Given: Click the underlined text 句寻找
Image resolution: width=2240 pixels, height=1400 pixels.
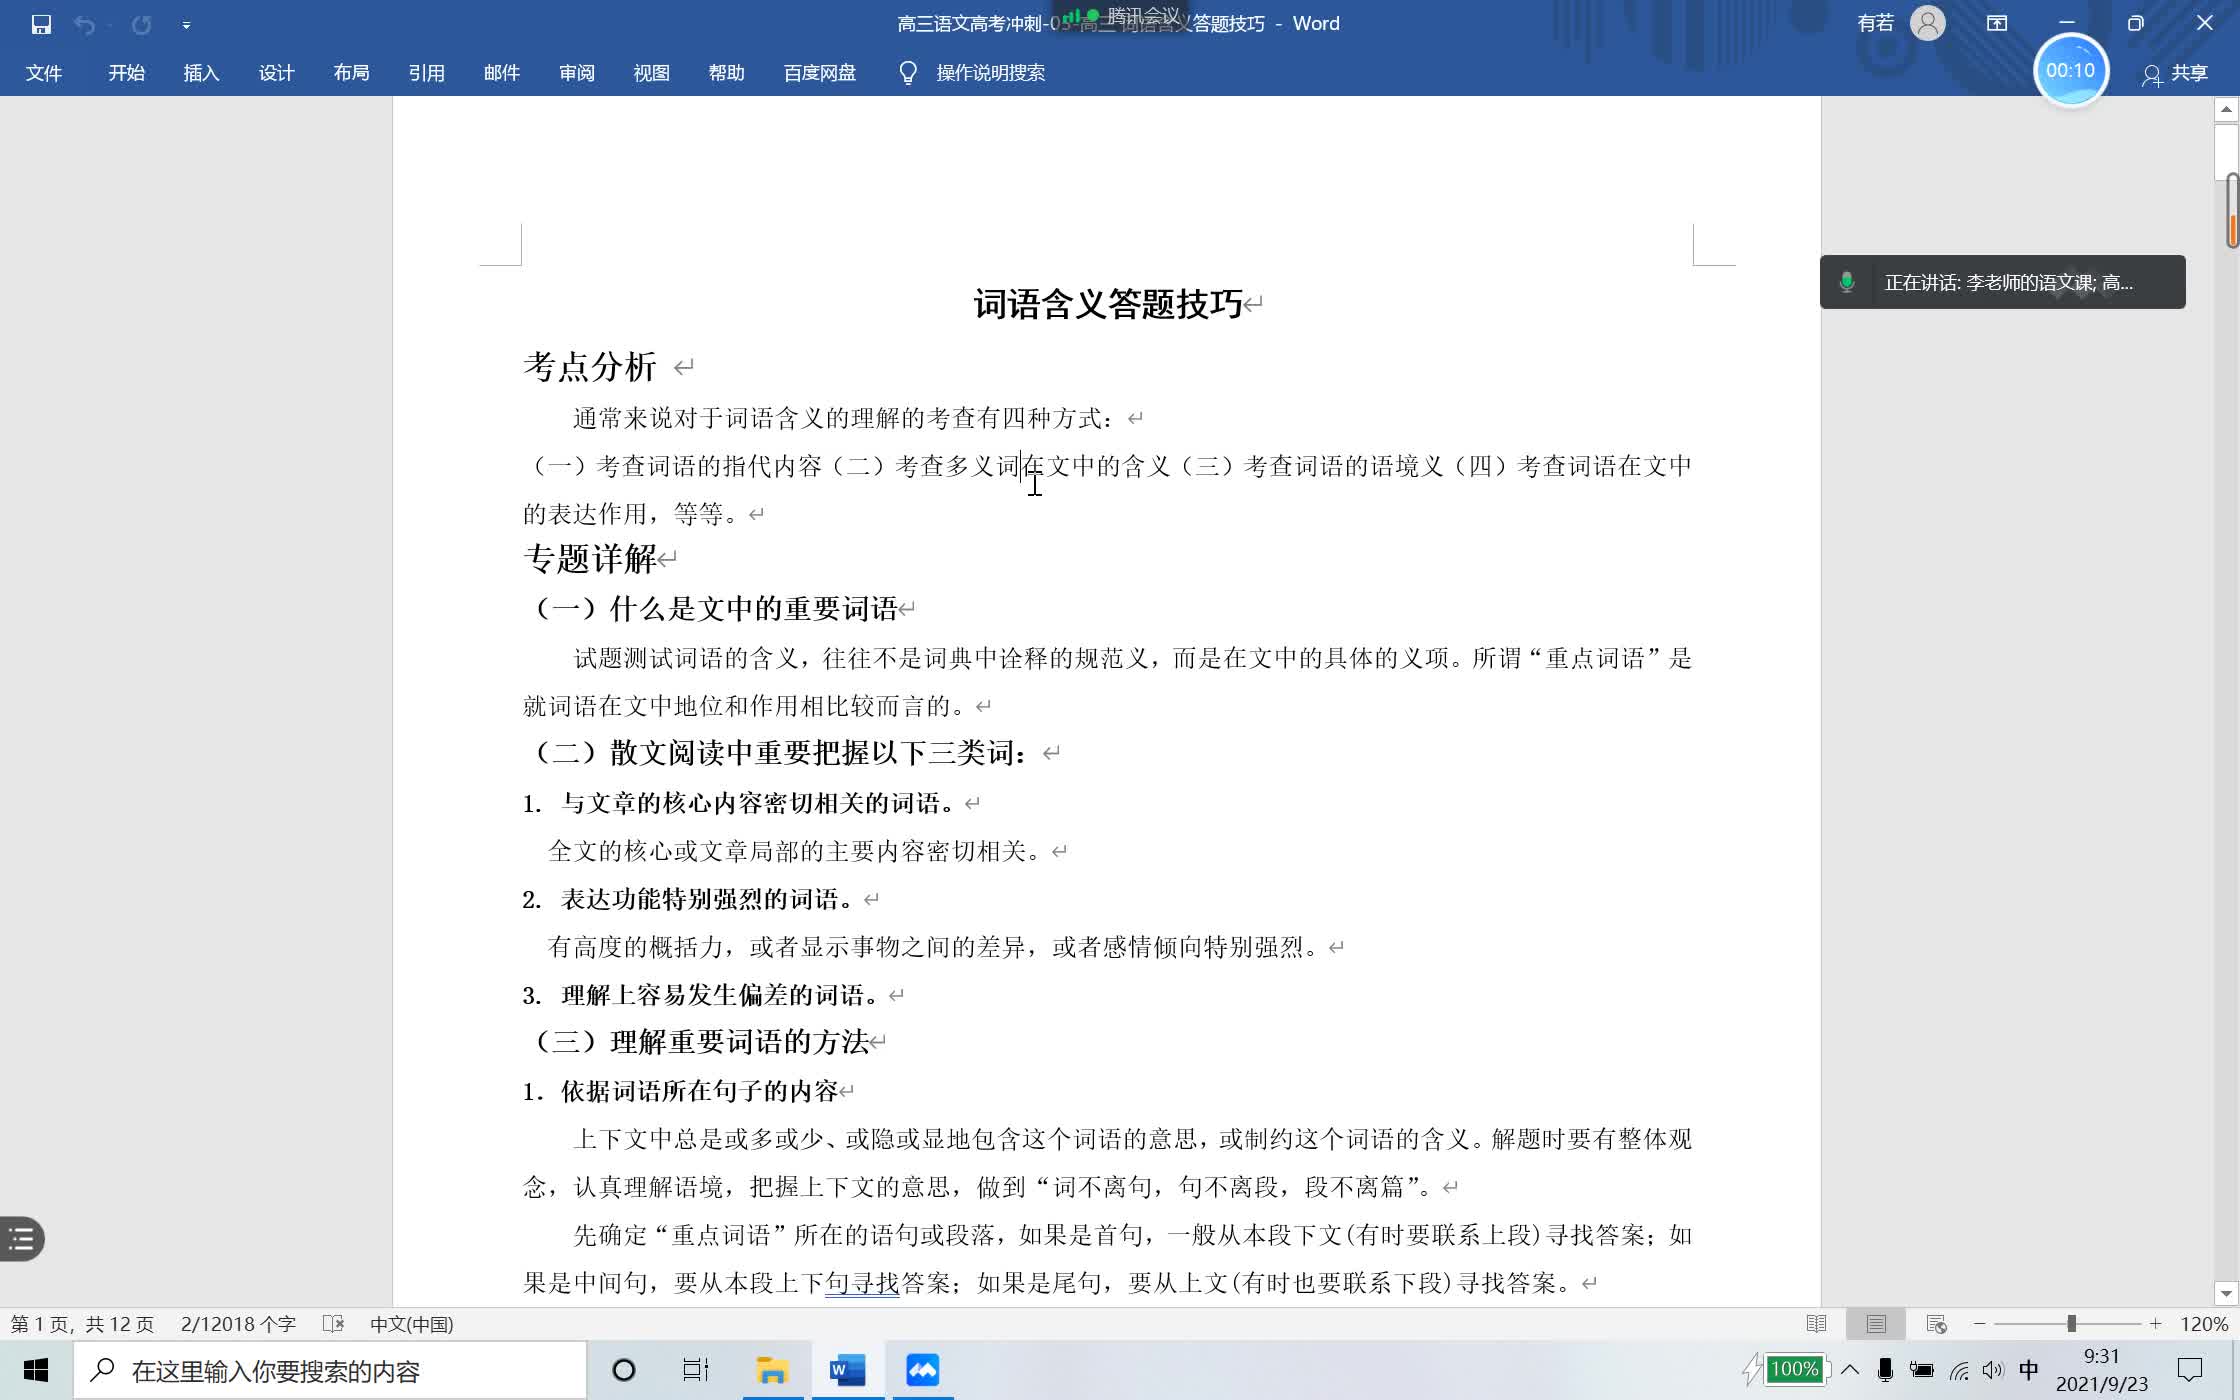Looking at the screenshot, I should [862, 1283].
